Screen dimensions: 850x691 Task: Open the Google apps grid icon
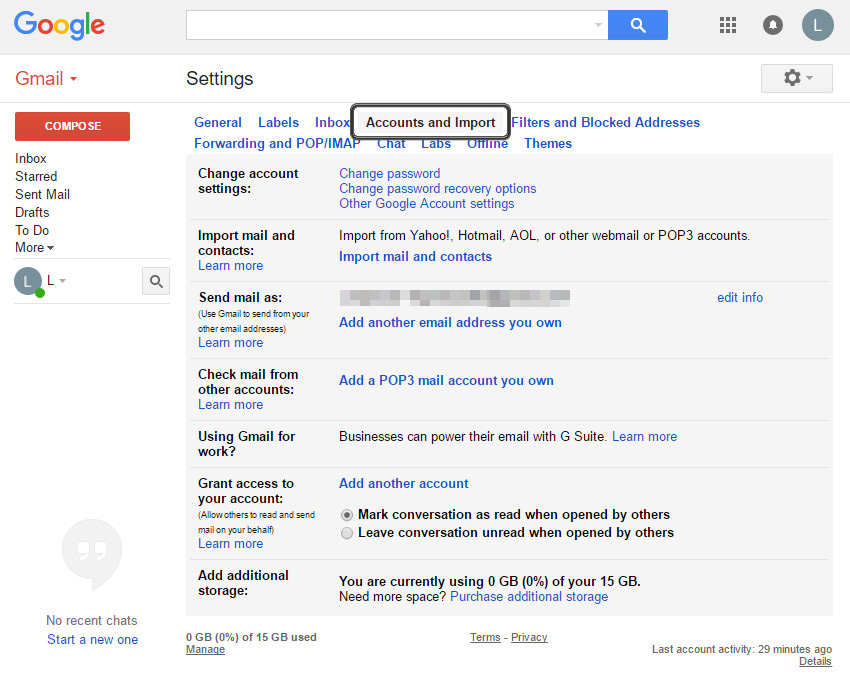[728, 25]
